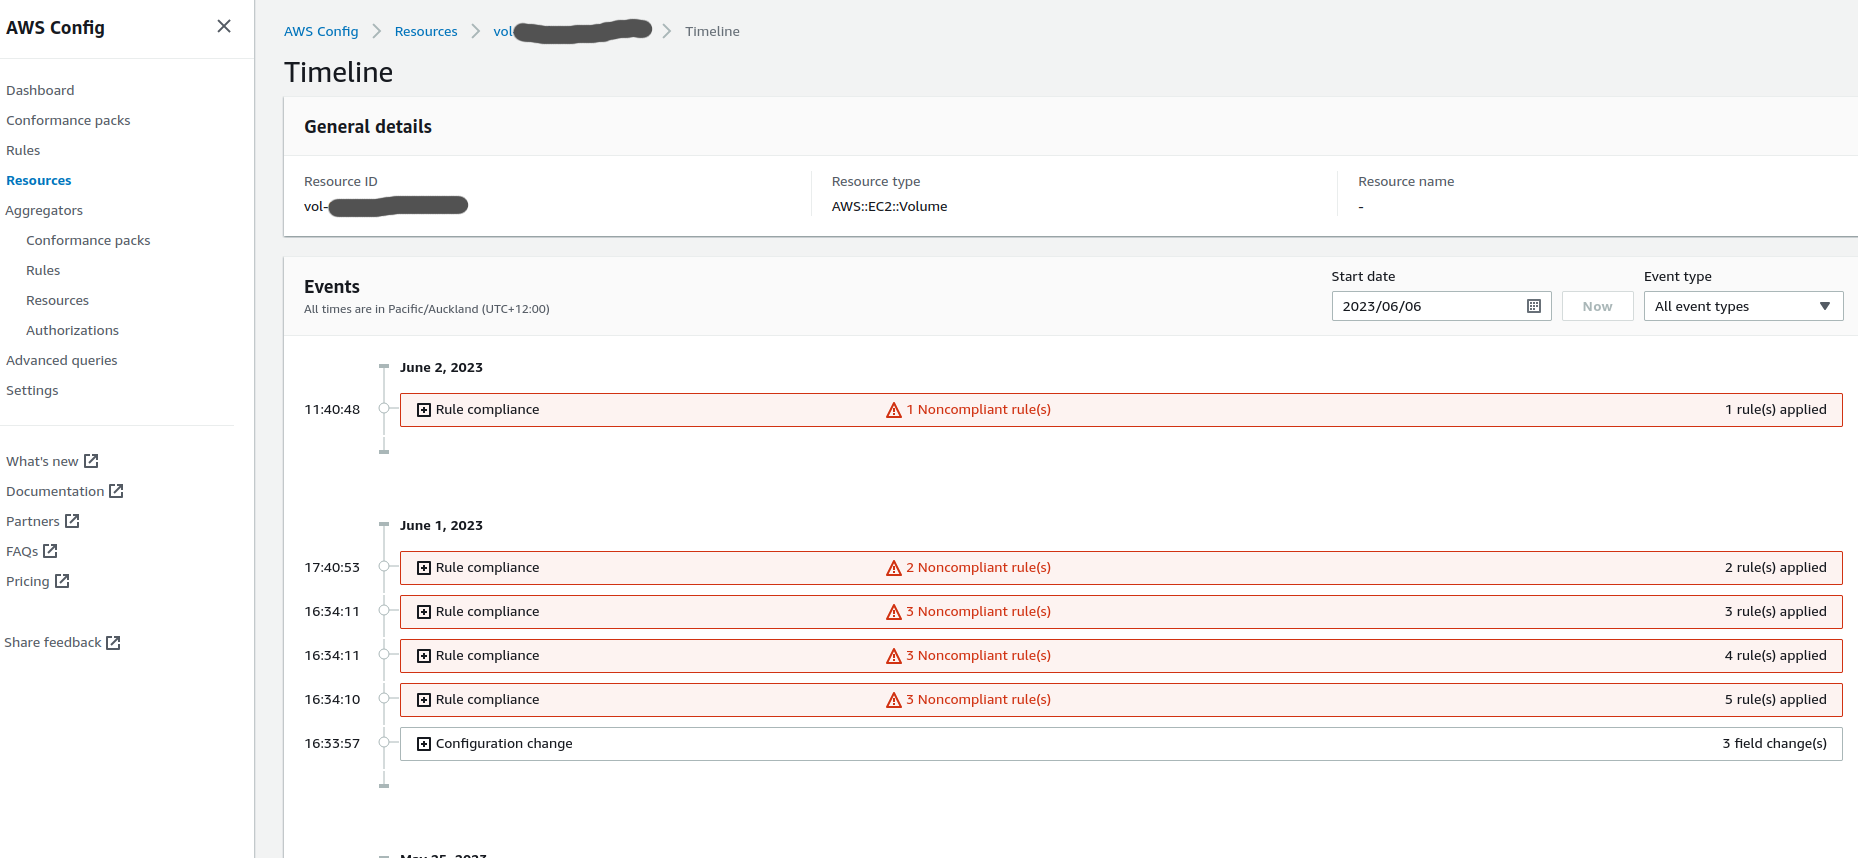Open the Partners external link icon

(72, 520)
